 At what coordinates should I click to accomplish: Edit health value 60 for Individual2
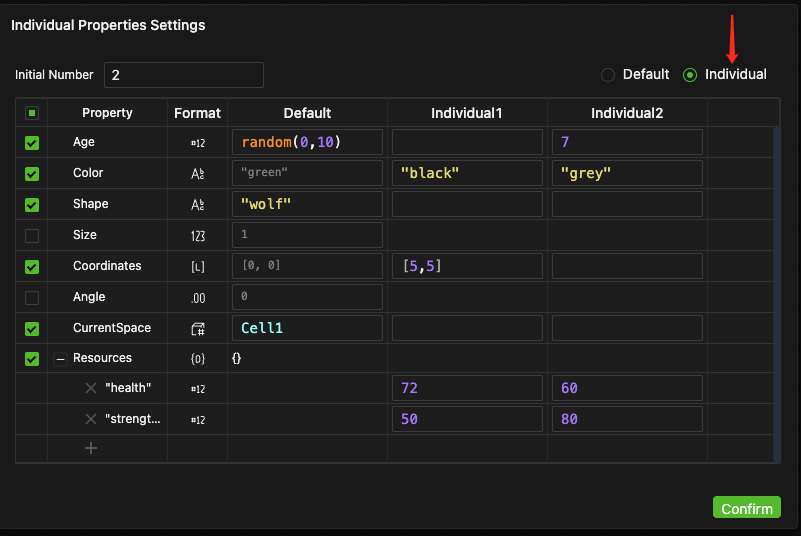coord(627,388)
